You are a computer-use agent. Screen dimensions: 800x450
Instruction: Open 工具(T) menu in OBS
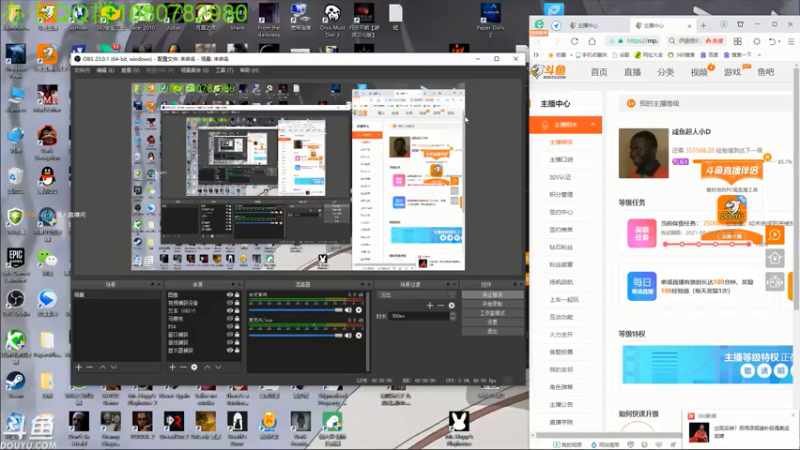pyautogui.click(x=224, y=70)
